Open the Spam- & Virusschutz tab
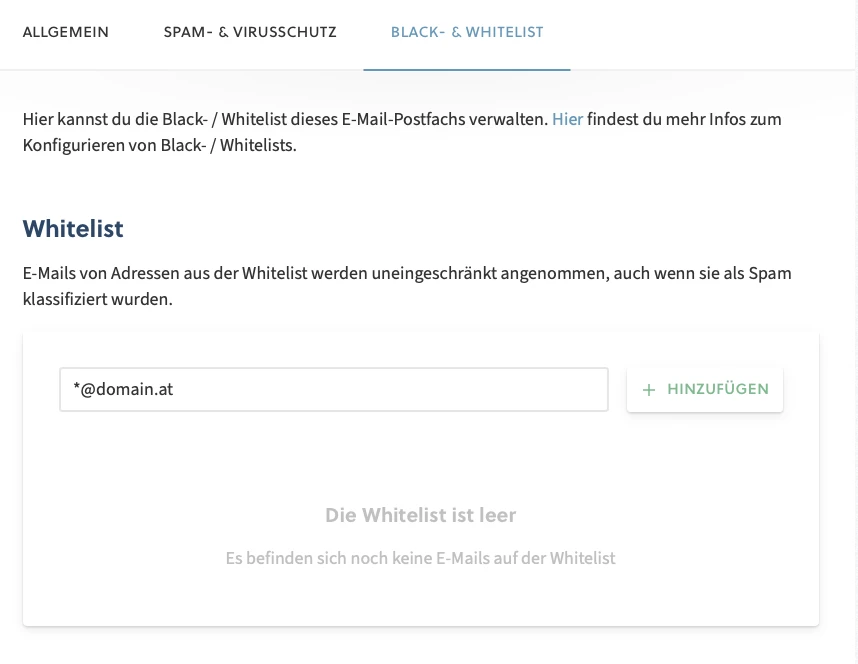The width and height of the screenshot is (858, 664). point(250,32)
